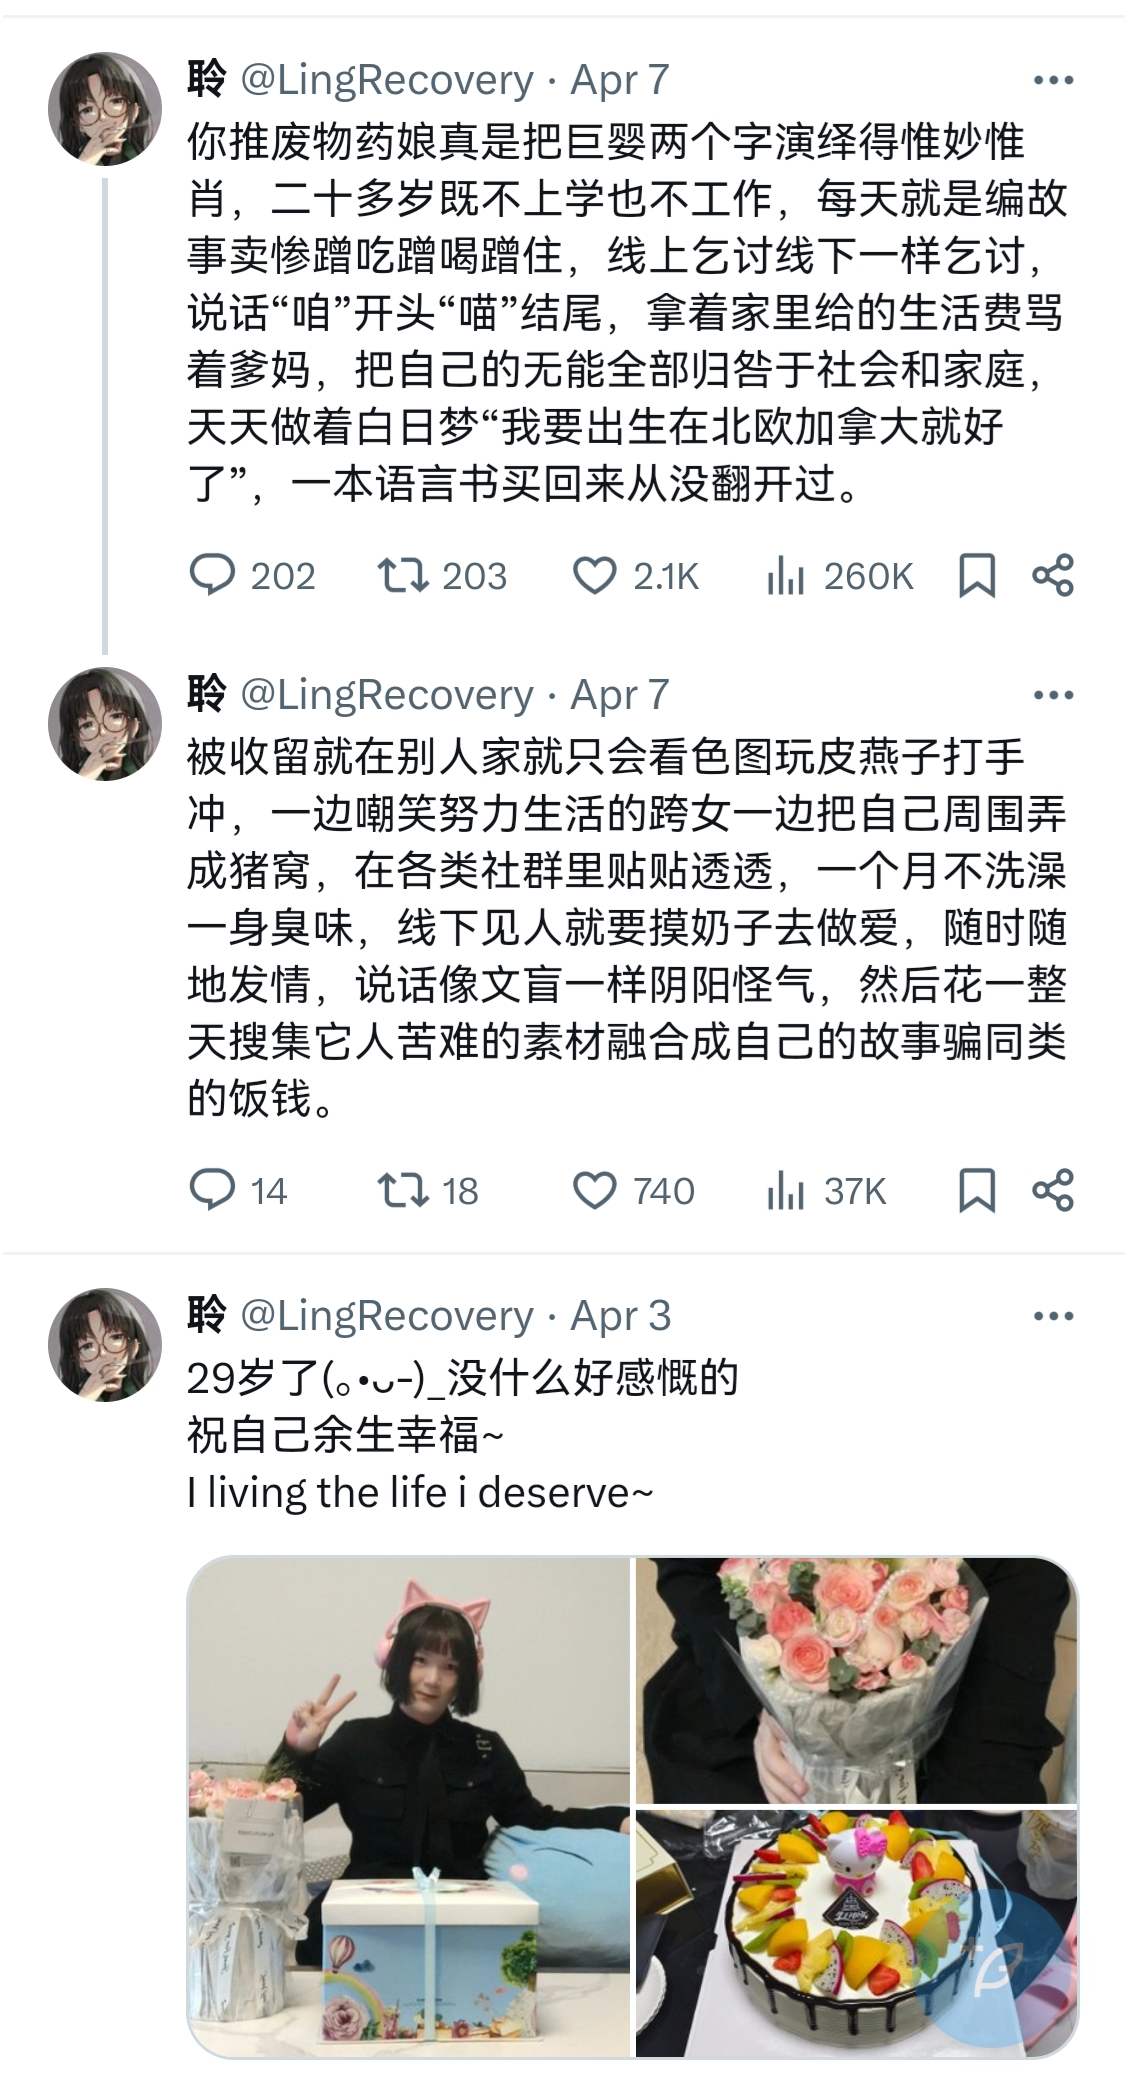The width and height of the screenshot is (1128, 2095).
Task: Open more options for the first tweet
Action: click(1052, 80)
